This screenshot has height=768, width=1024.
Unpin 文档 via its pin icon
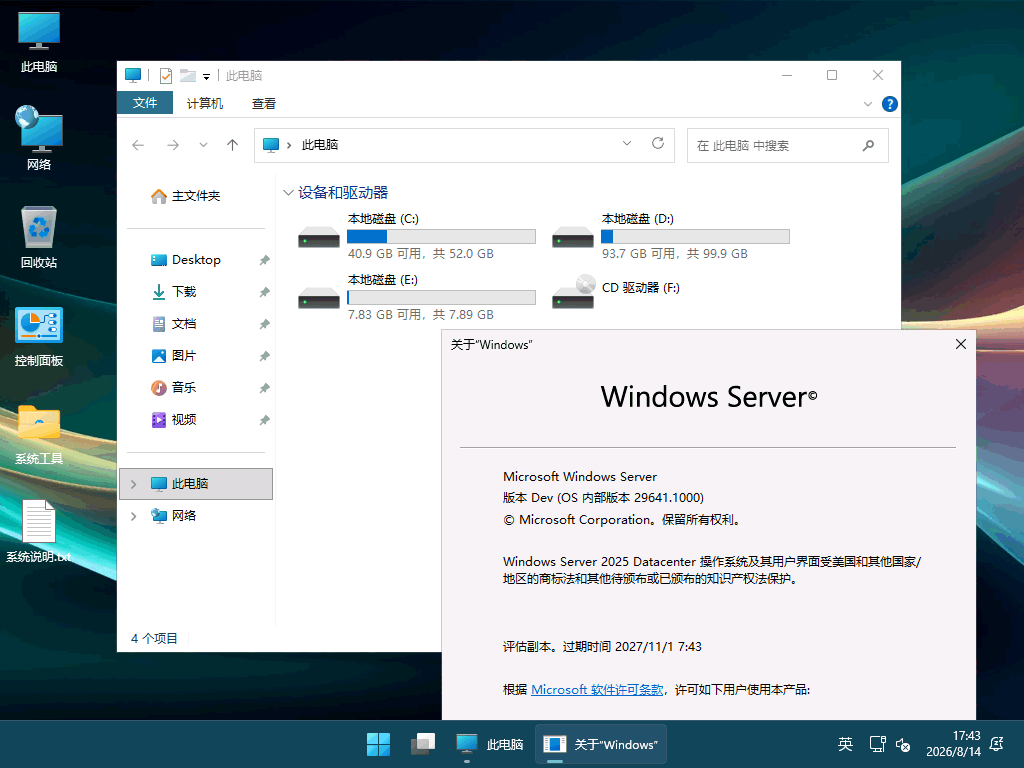(x=264, y=324)
